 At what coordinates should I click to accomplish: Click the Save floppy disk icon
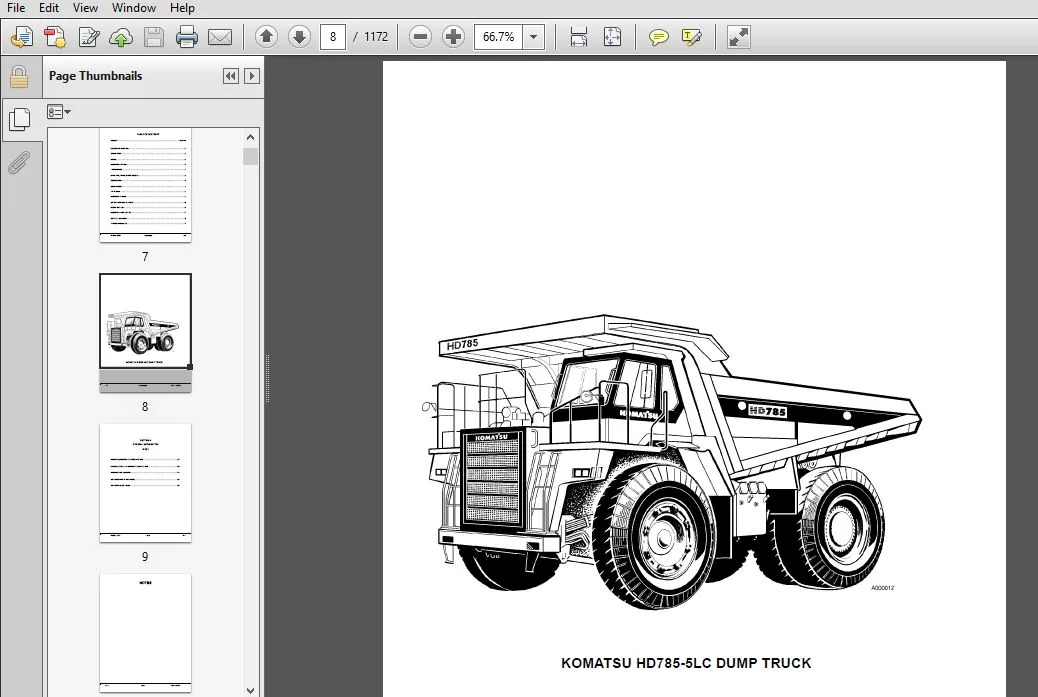pos(154,37)
